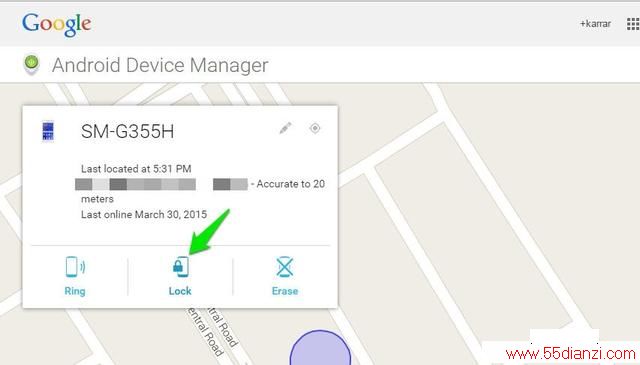Click the locate device target icon
The image size is (640, 365).
[x=315, y=128]
